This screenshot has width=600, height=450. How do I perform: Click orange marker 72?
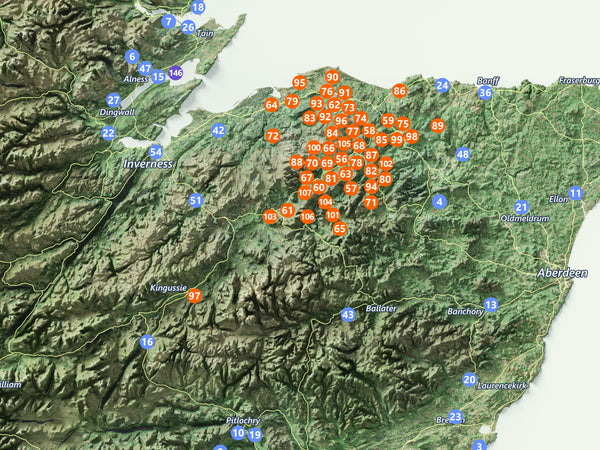click(273, 136)
